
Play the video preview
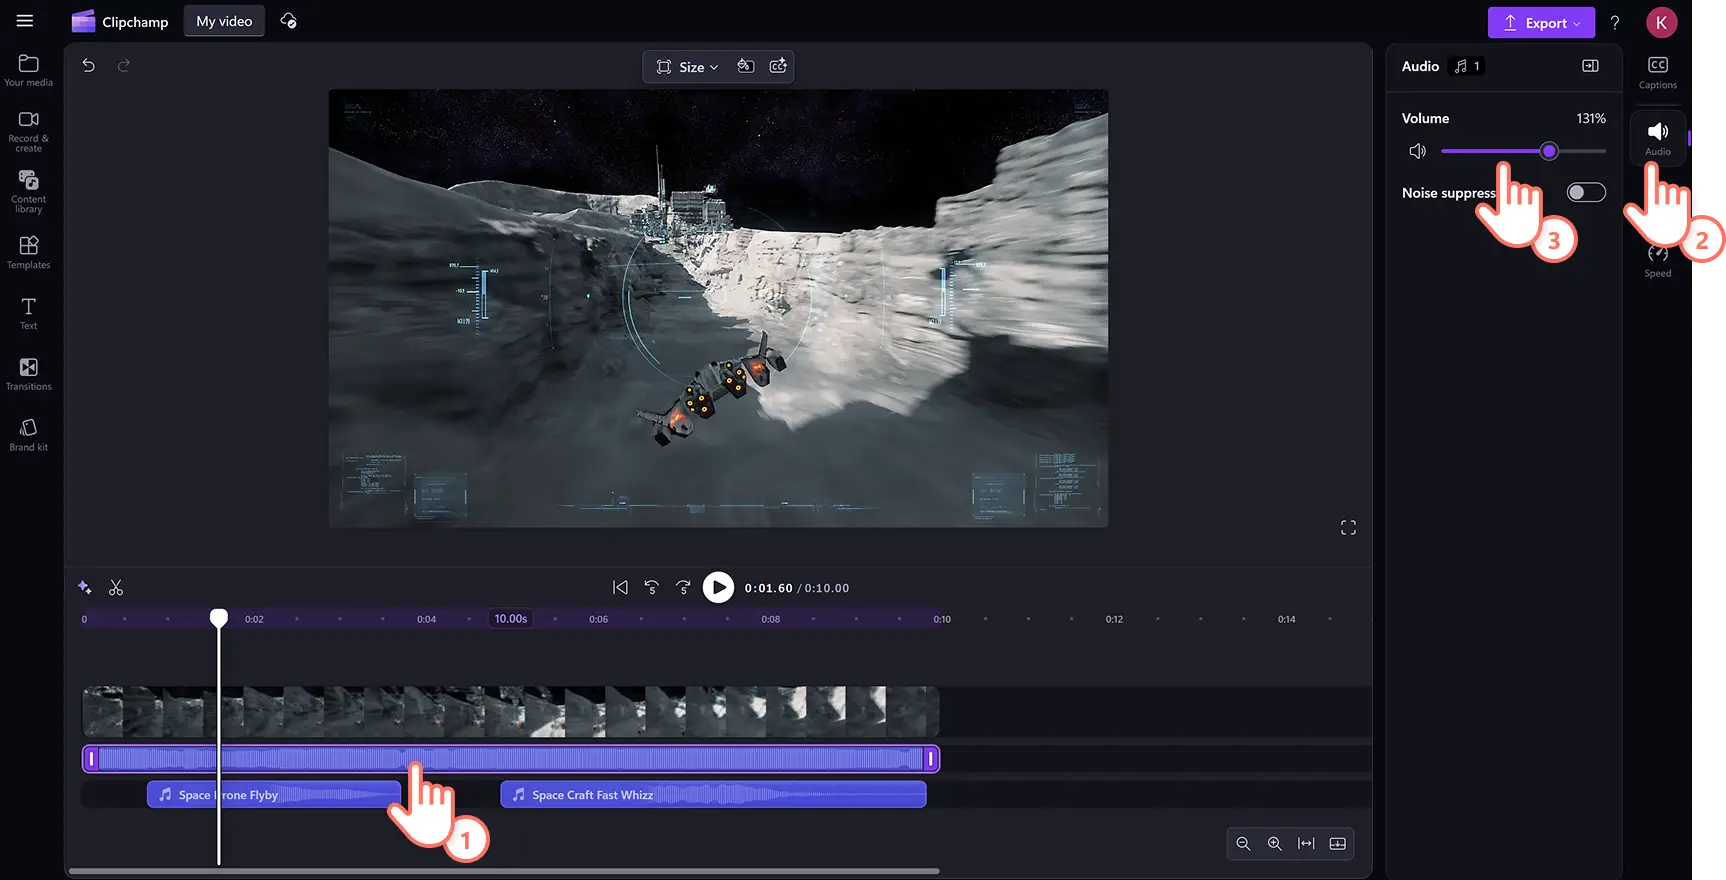[x=718, y=588]
